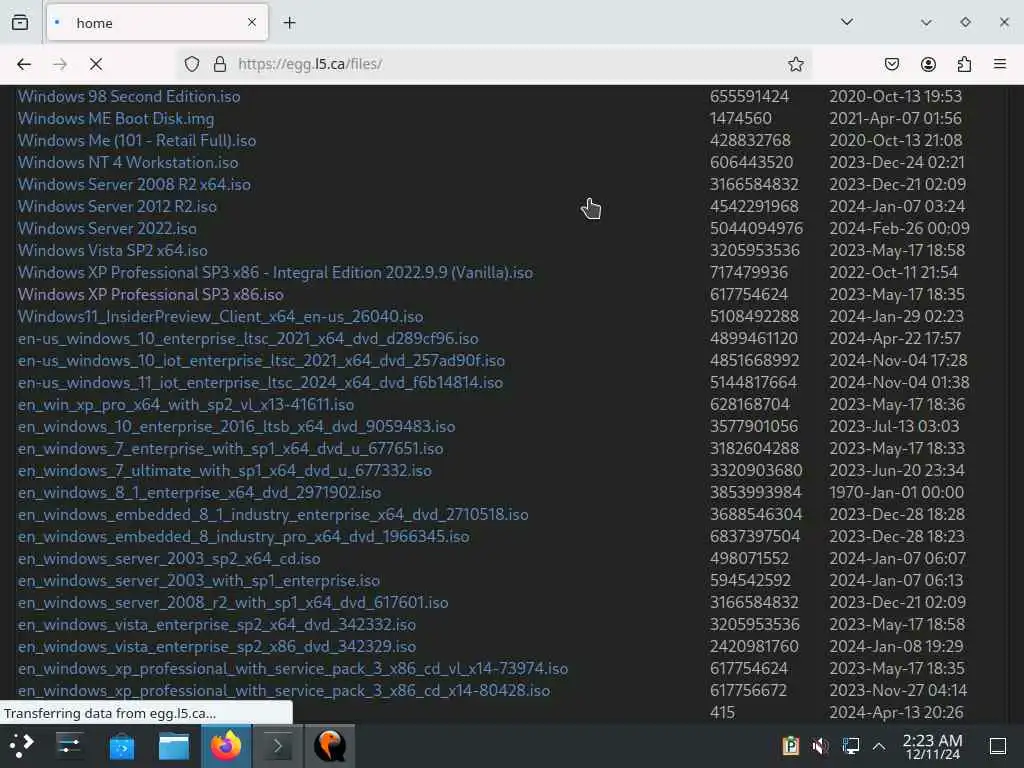Open Windows ME Boot Disk.img link
The image size is (1024, 768).
pos(116,119)
